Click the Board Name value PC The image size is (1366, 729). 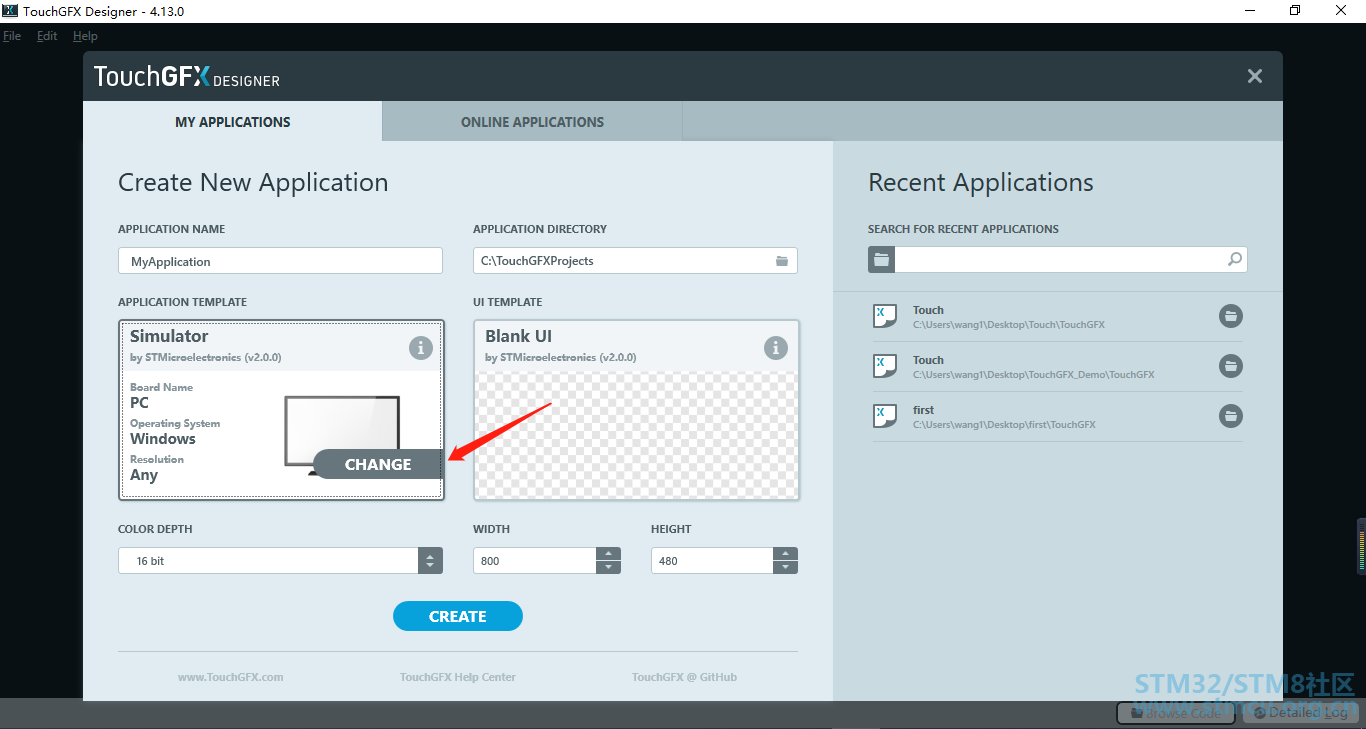coord(139,403)
